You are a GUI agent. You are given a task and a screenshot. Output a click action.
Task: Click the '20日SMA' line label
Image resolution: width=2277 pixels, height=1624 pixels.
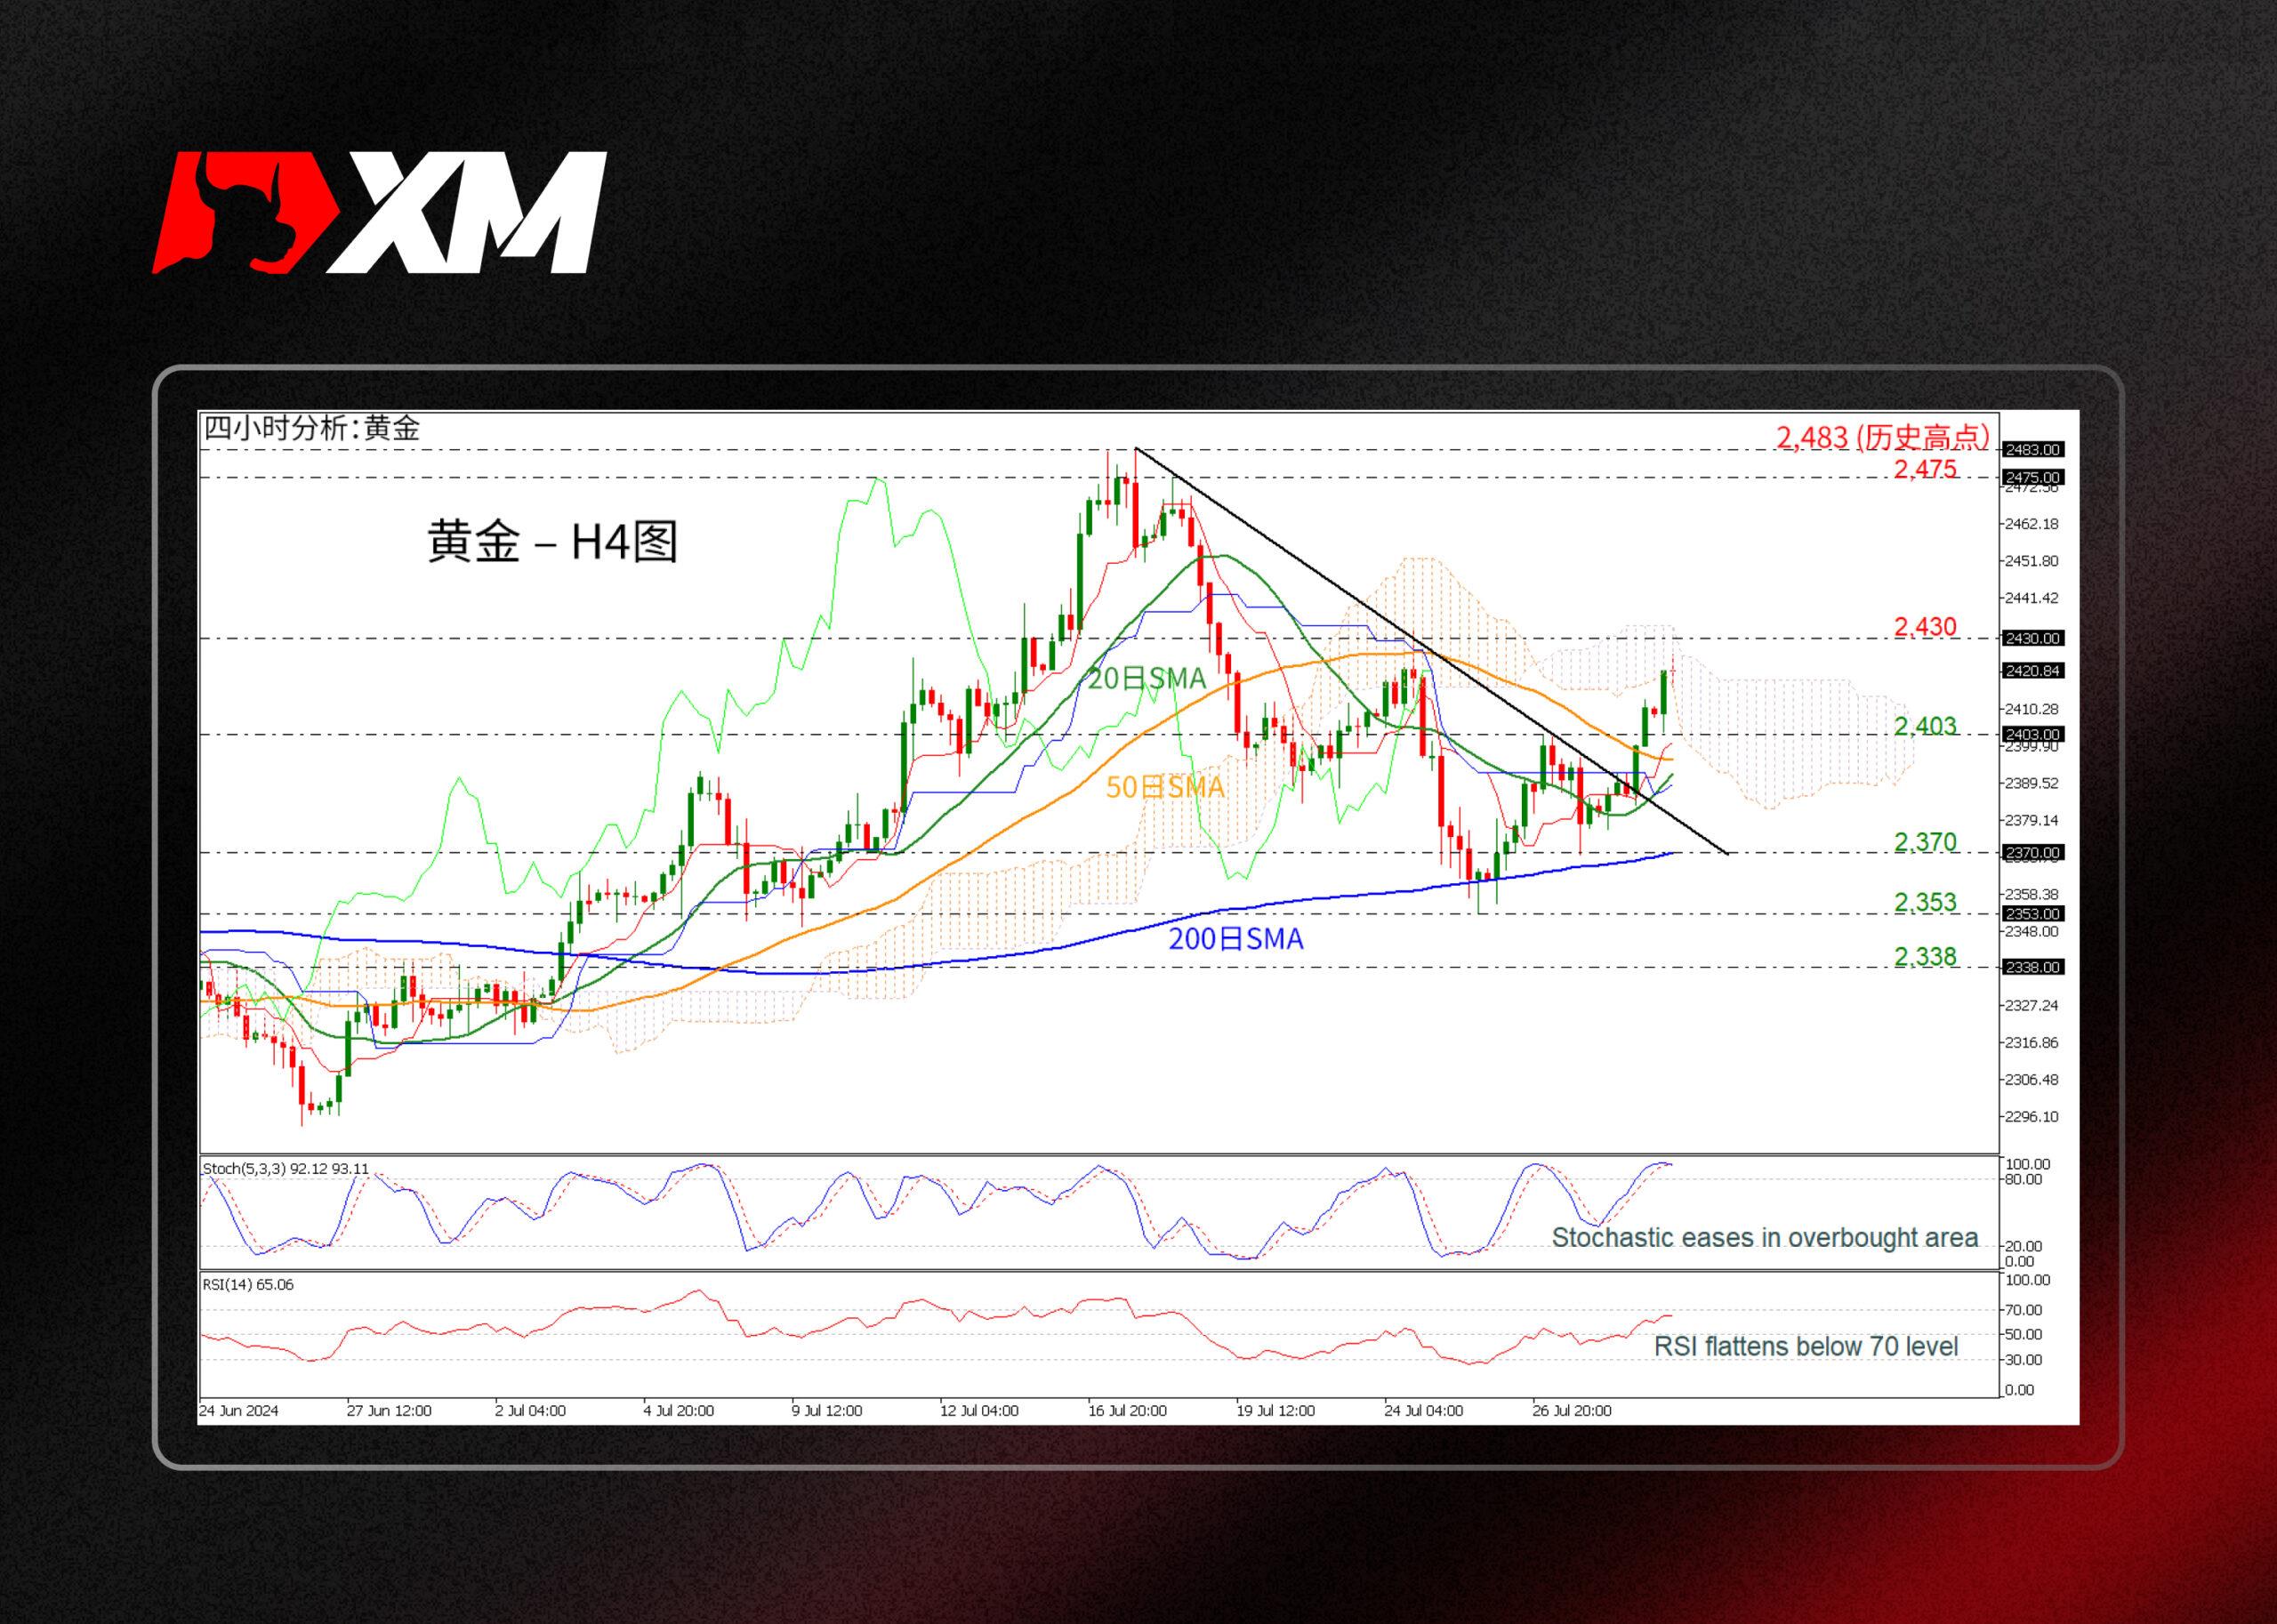click(x=1146, y=679)
